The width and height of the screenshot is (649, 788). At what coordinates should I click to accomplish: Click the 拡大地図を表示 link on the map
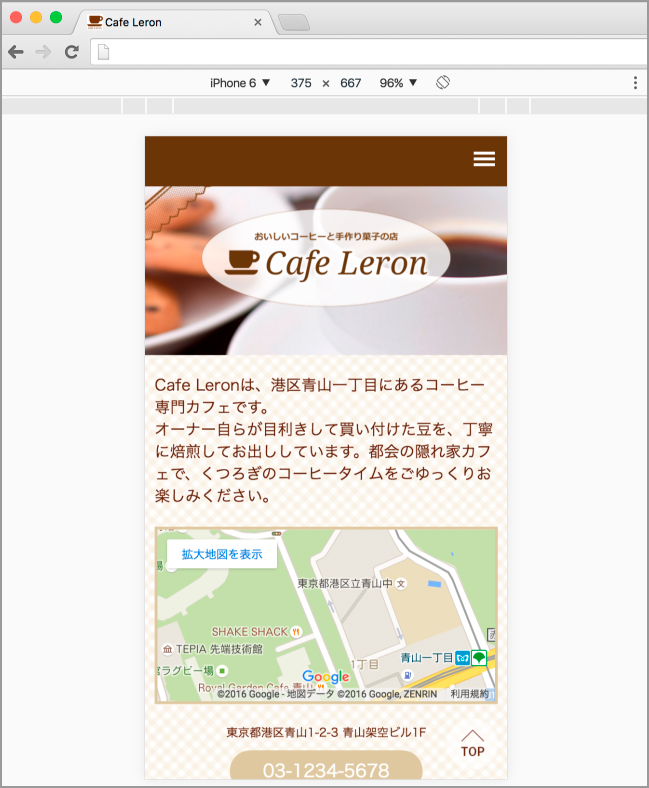tap(222, 554)
